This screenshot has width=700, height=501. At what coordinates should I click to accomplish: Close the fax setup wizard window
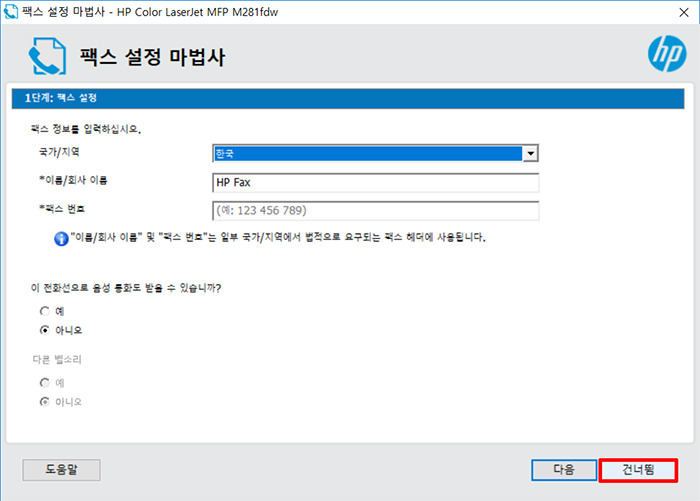click(x=683, y=12)
